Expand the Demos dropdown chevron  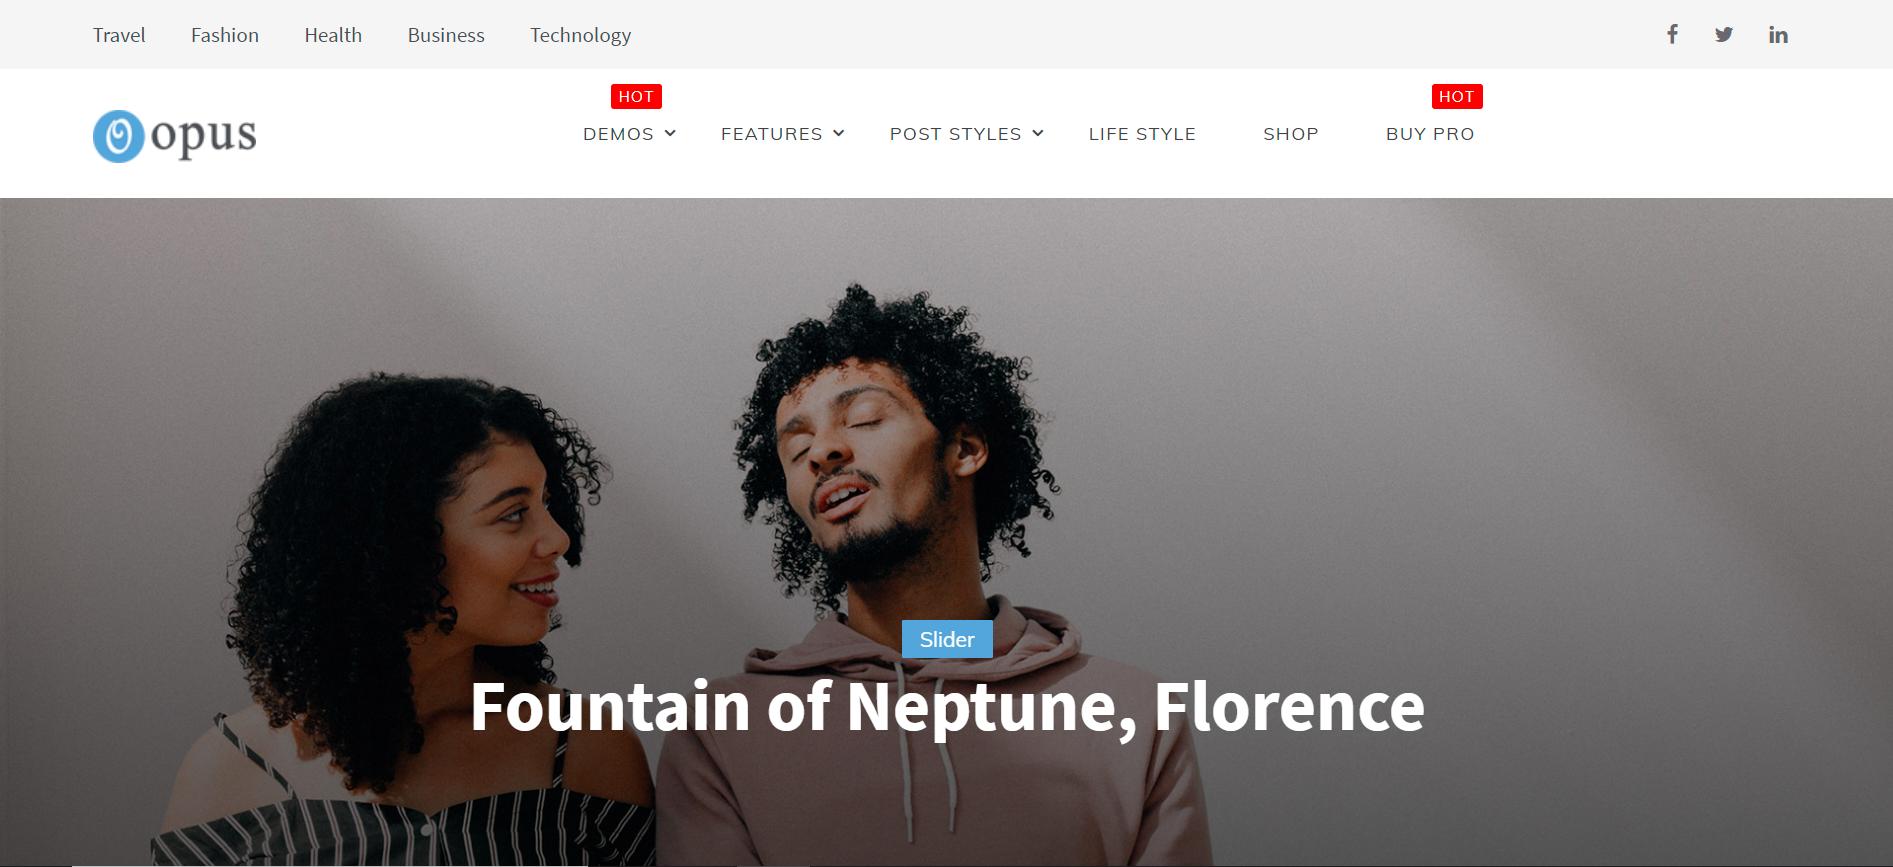point(671,133)
